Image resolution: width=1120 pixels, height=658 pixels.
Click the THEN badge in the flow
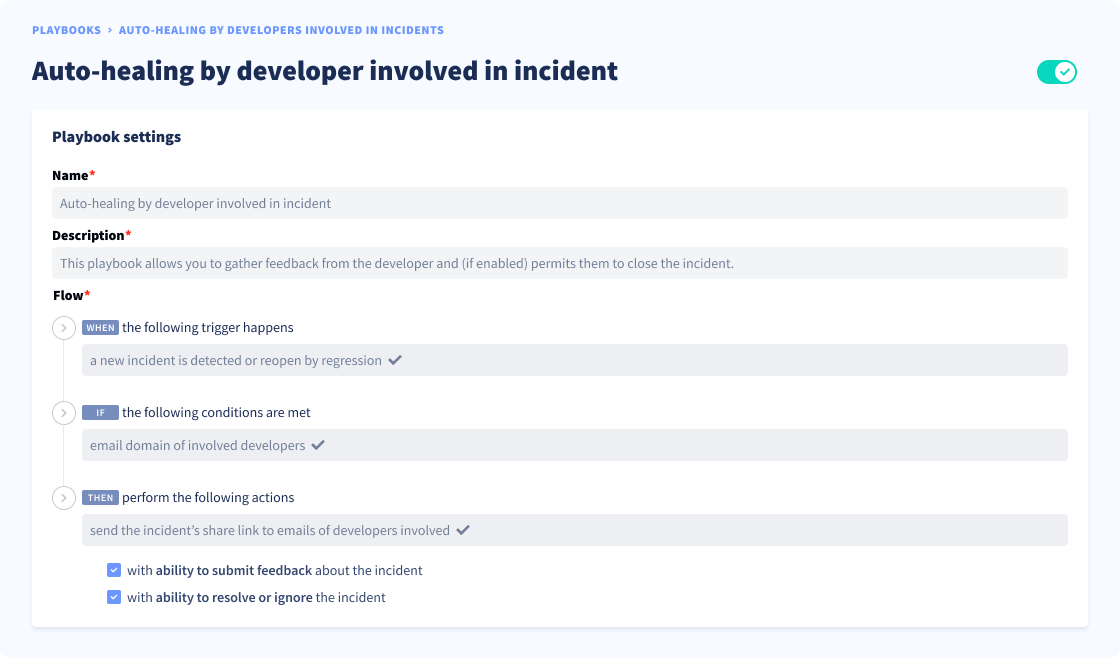click(102, 497)
